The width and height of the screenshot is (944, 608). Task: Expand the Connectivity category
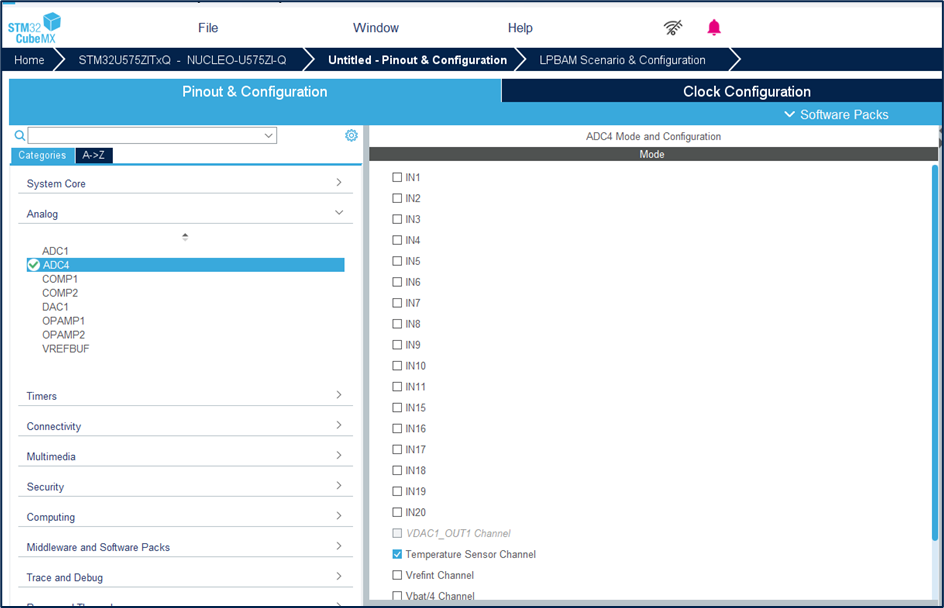[x=185, y=426]
